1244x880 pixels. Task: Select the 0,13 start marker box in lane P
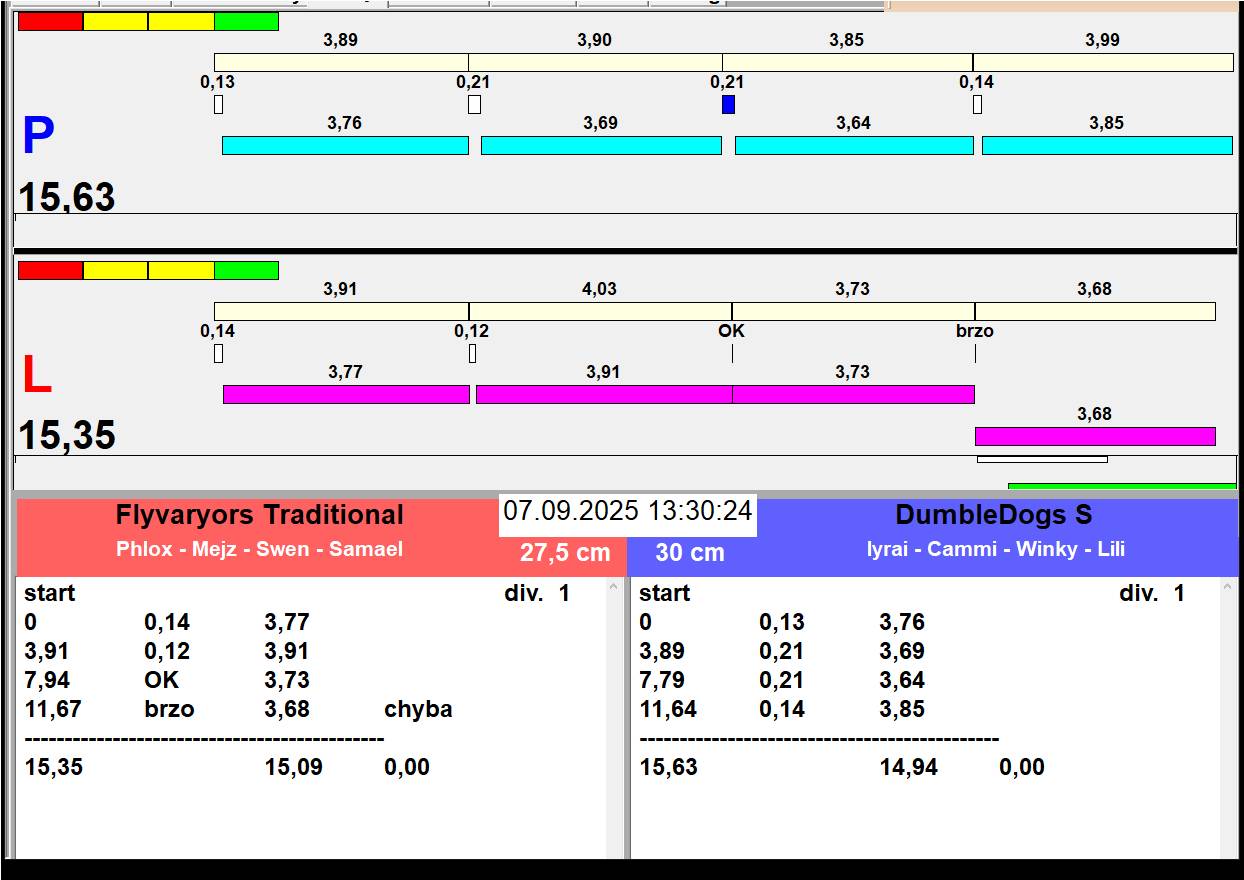pyautogui.click(x=218, y=104)
